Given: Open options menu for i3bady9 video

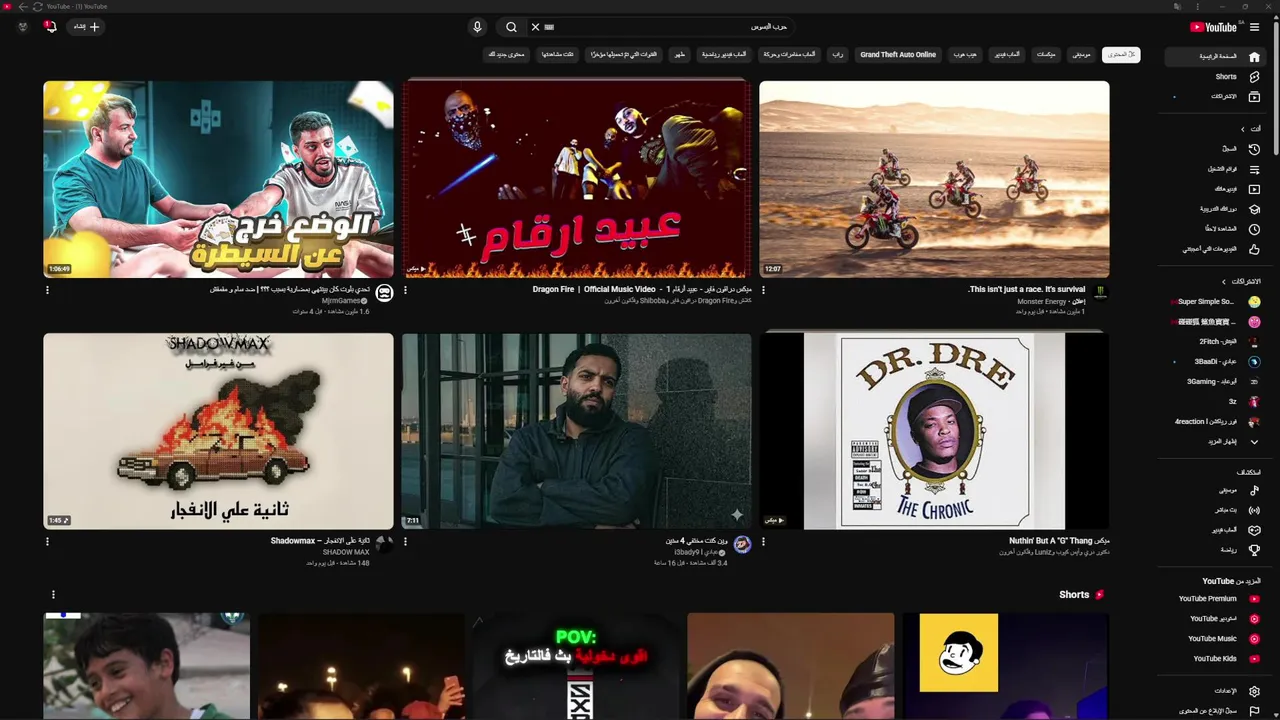Looking at the screenshot, I should [x=405, y=542].
